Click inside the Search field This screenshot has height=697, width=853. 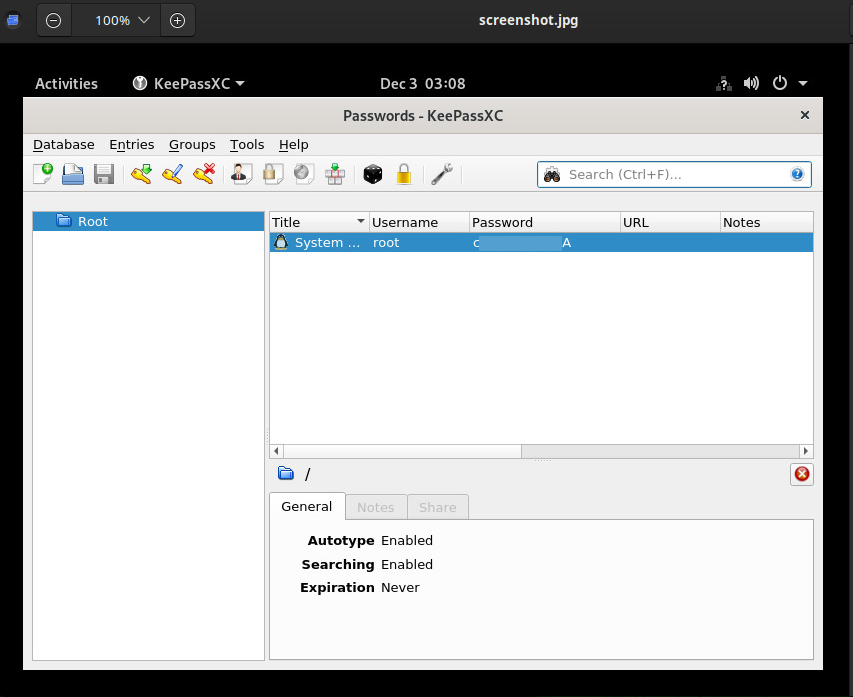(675, 175)
